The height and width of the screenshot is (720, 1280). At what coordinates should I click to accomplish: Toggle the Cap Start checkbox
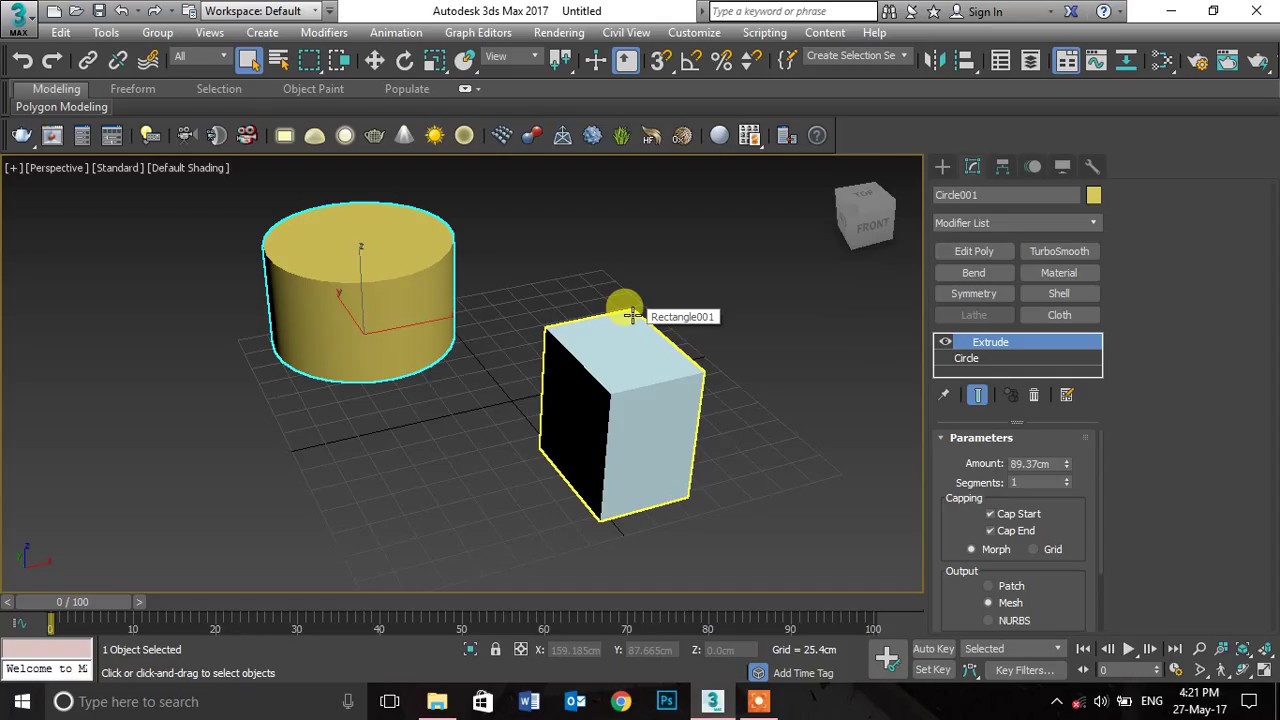click(x=990, y=514)
